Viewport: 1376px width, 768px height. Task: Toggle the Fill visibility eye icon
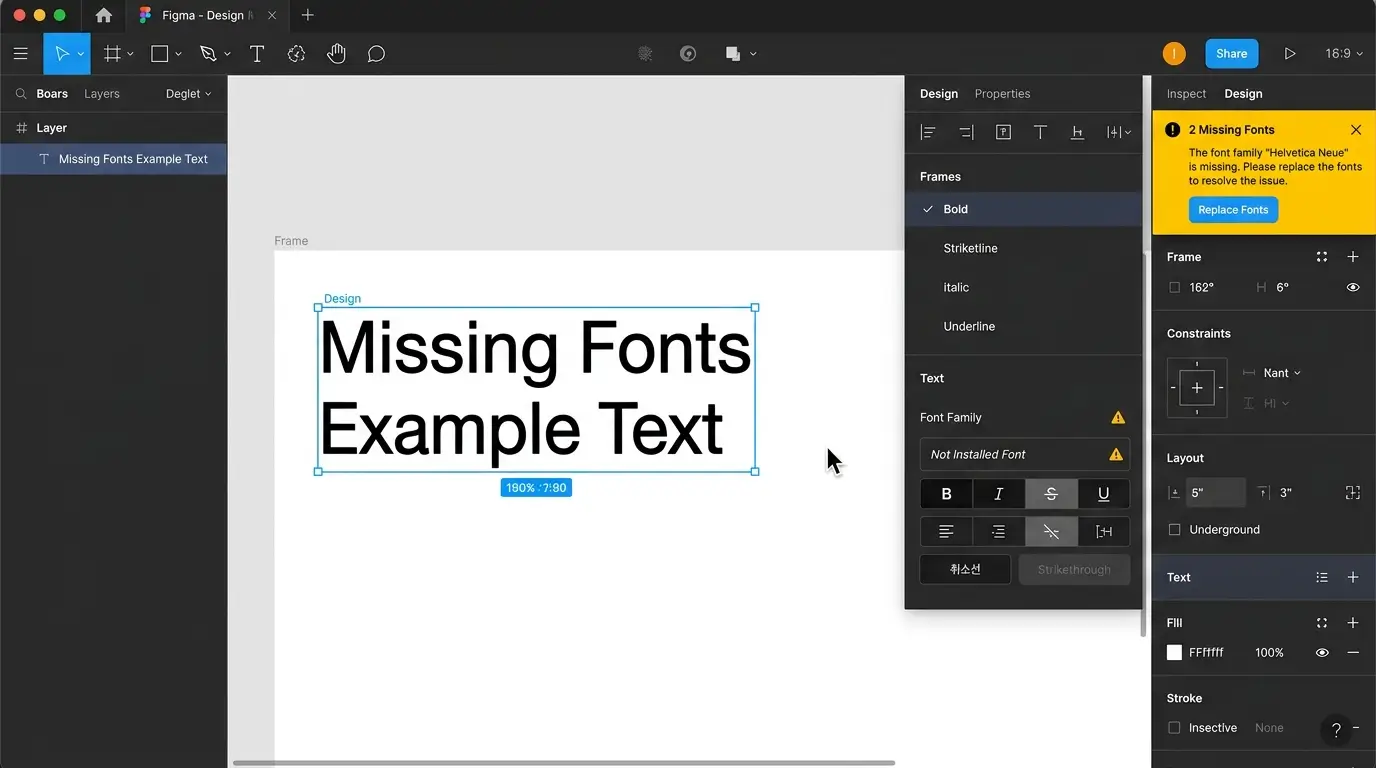click(1322, 652)
